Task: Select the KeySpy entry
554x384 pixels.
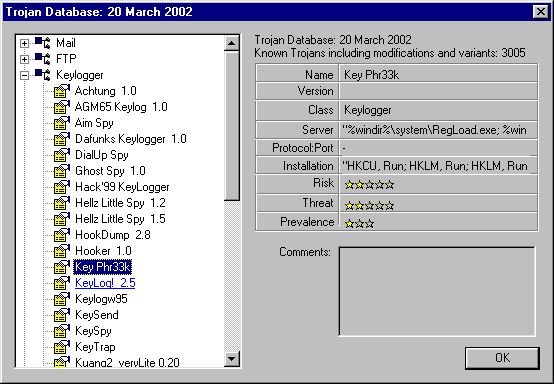Action: (x=93, y=331)
